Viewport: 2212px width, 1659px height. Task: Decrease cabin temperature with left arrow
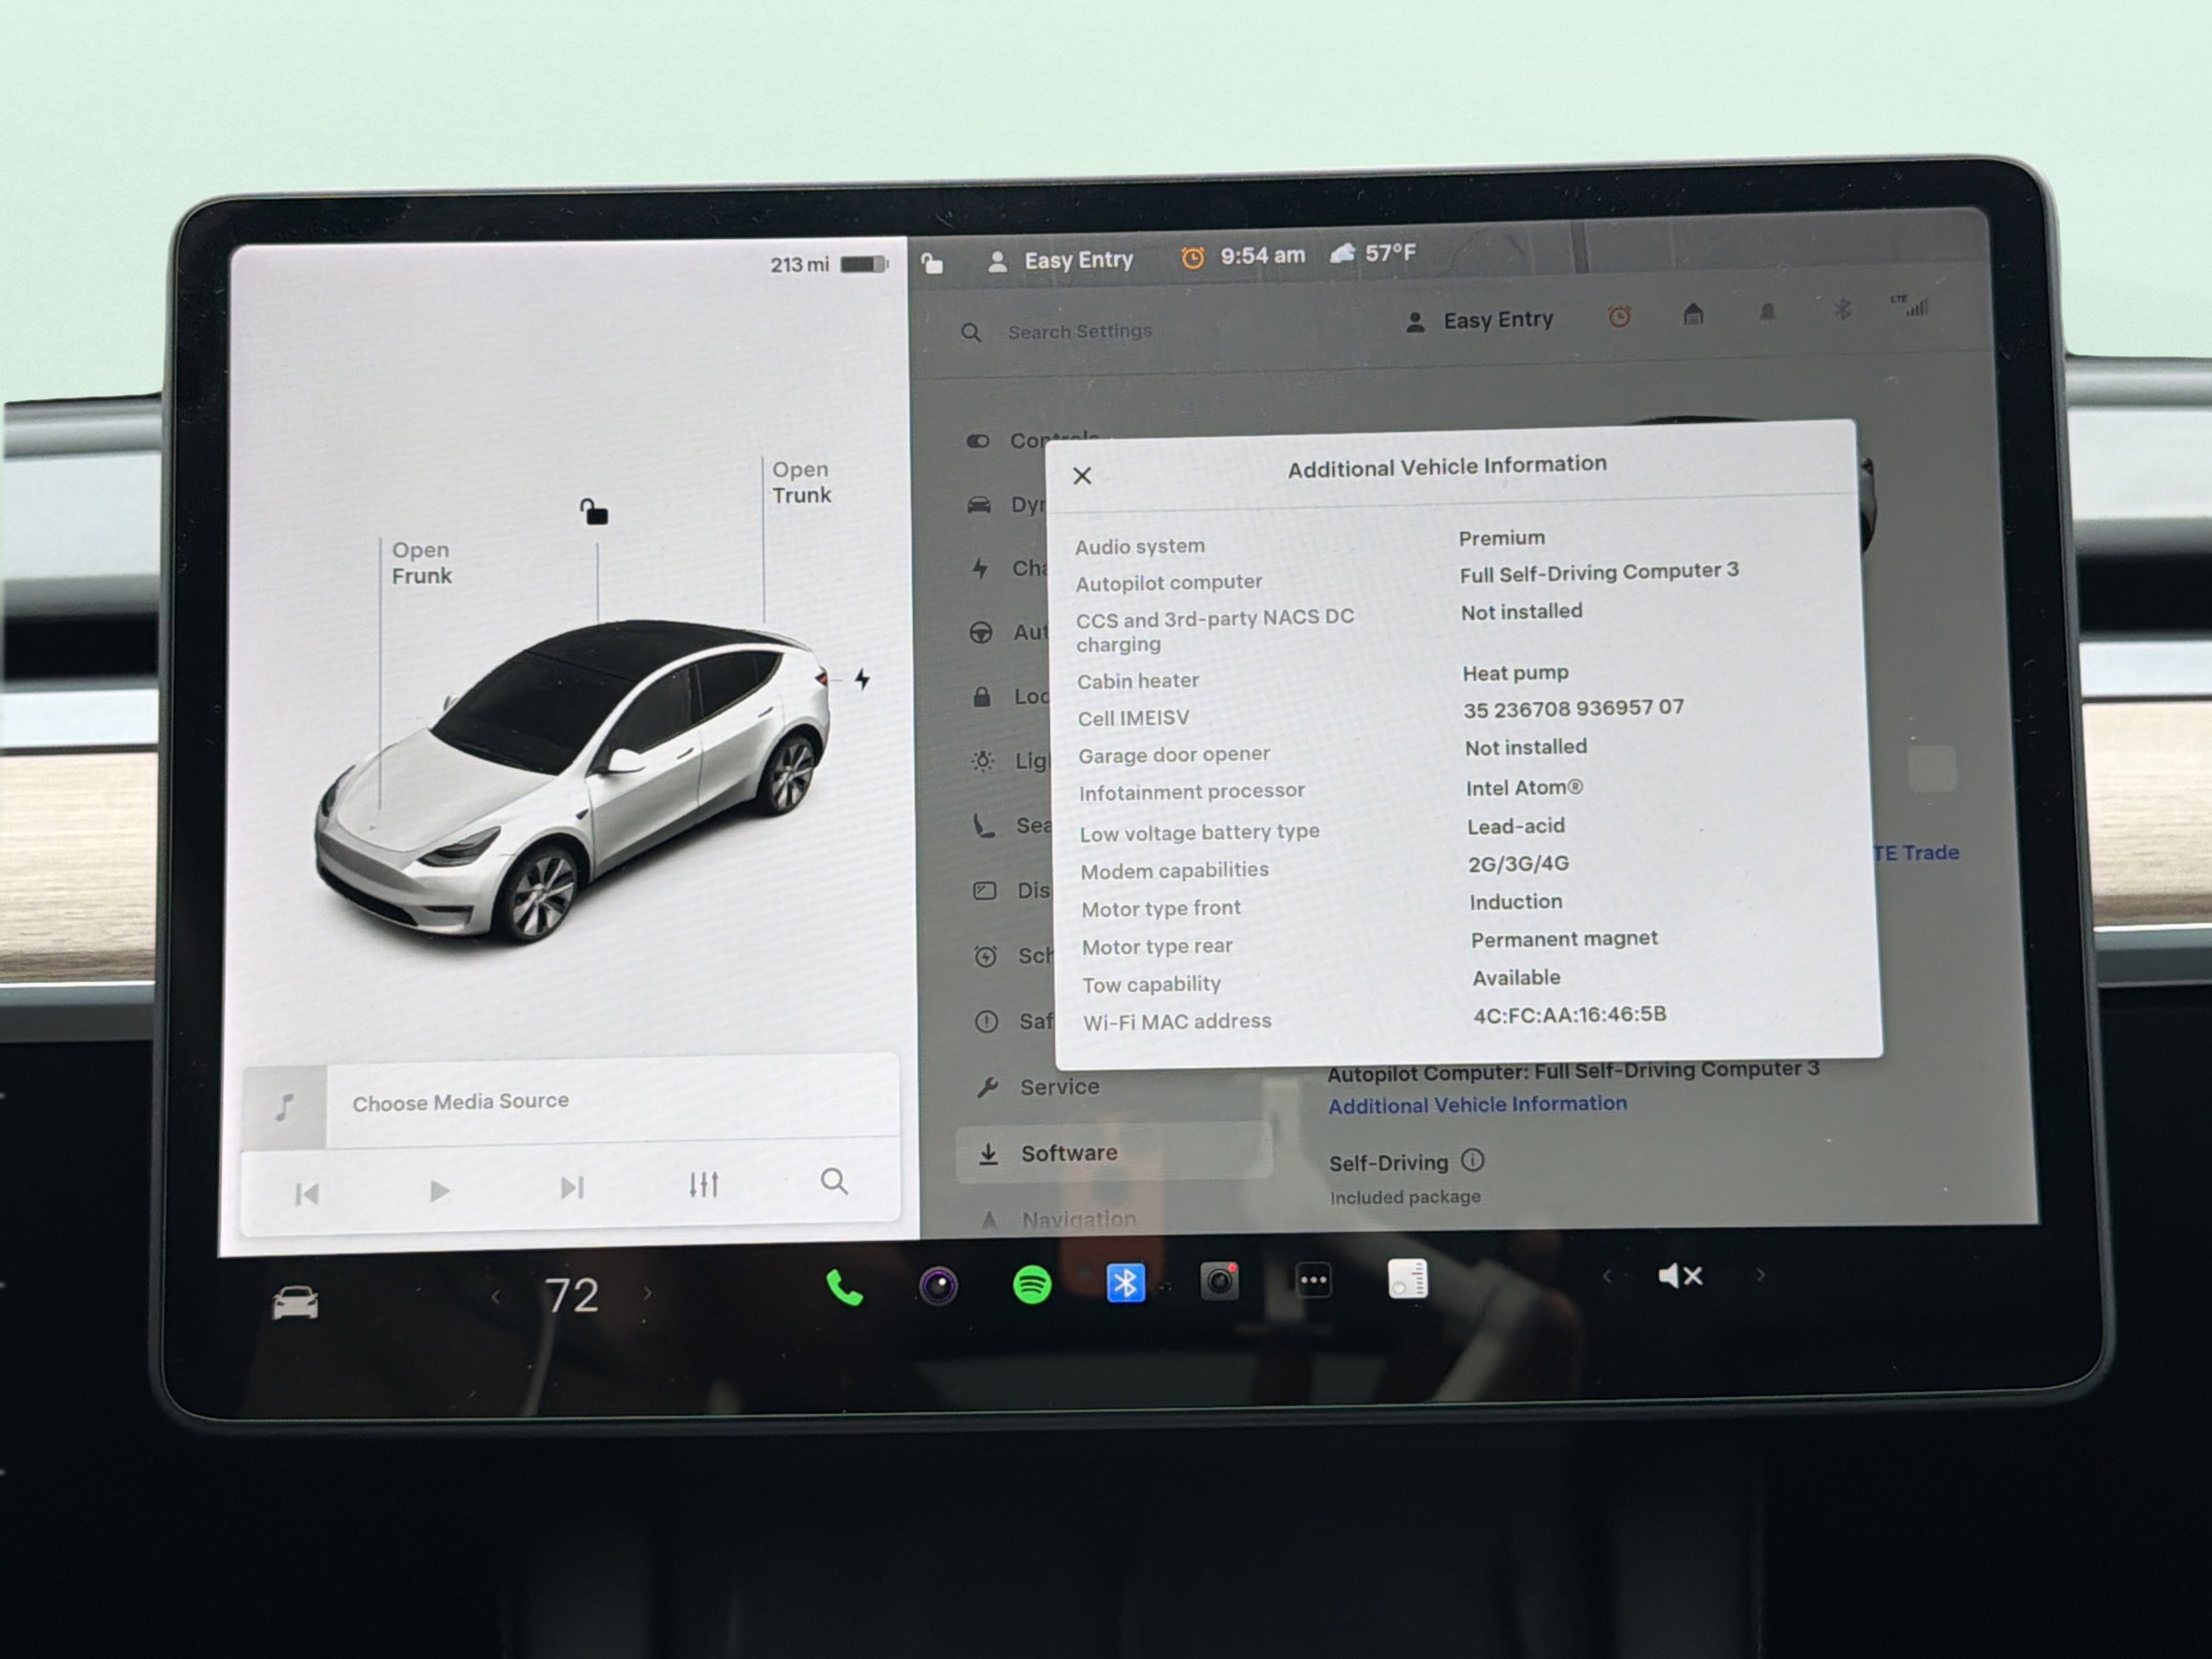(x=495, y=1297)
